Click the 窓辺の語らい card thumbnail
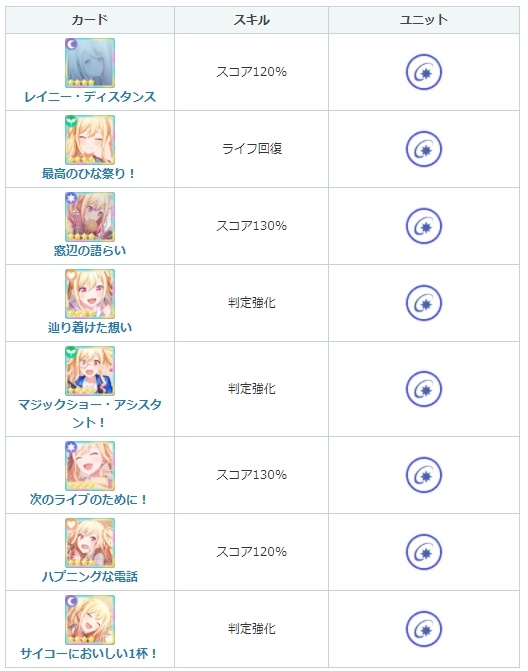528x671 pixels. tap(90, 217)
